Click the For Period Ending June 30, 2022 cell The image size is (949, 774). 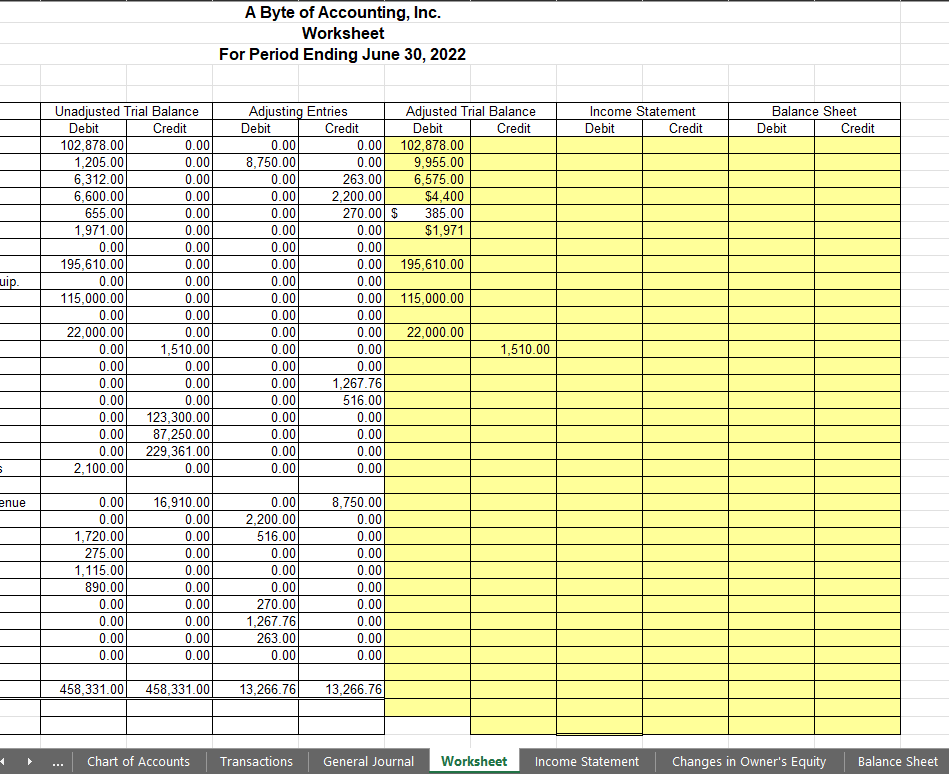coord(343,54)
